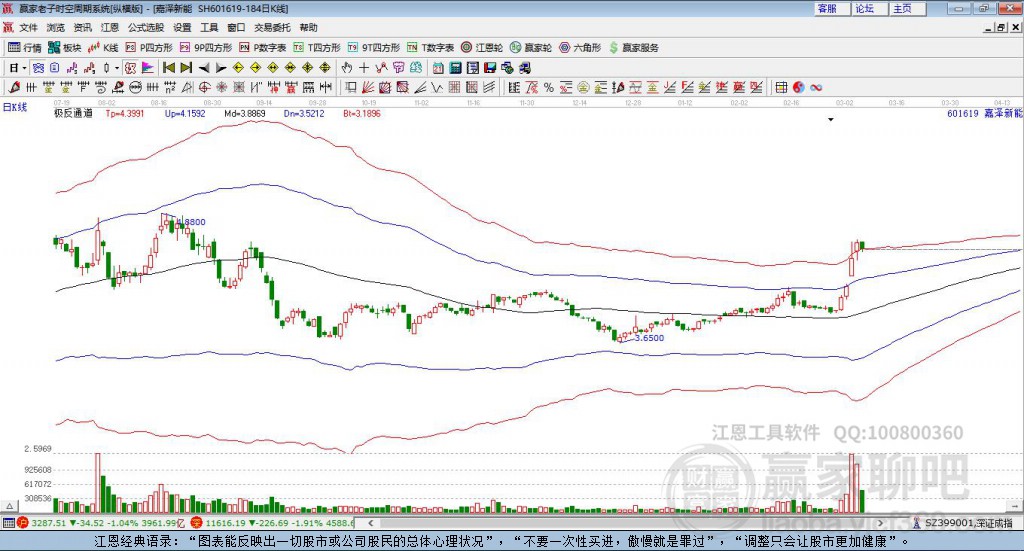
Task: Click the 极反通道 indicator name
Action: point(73,114)
